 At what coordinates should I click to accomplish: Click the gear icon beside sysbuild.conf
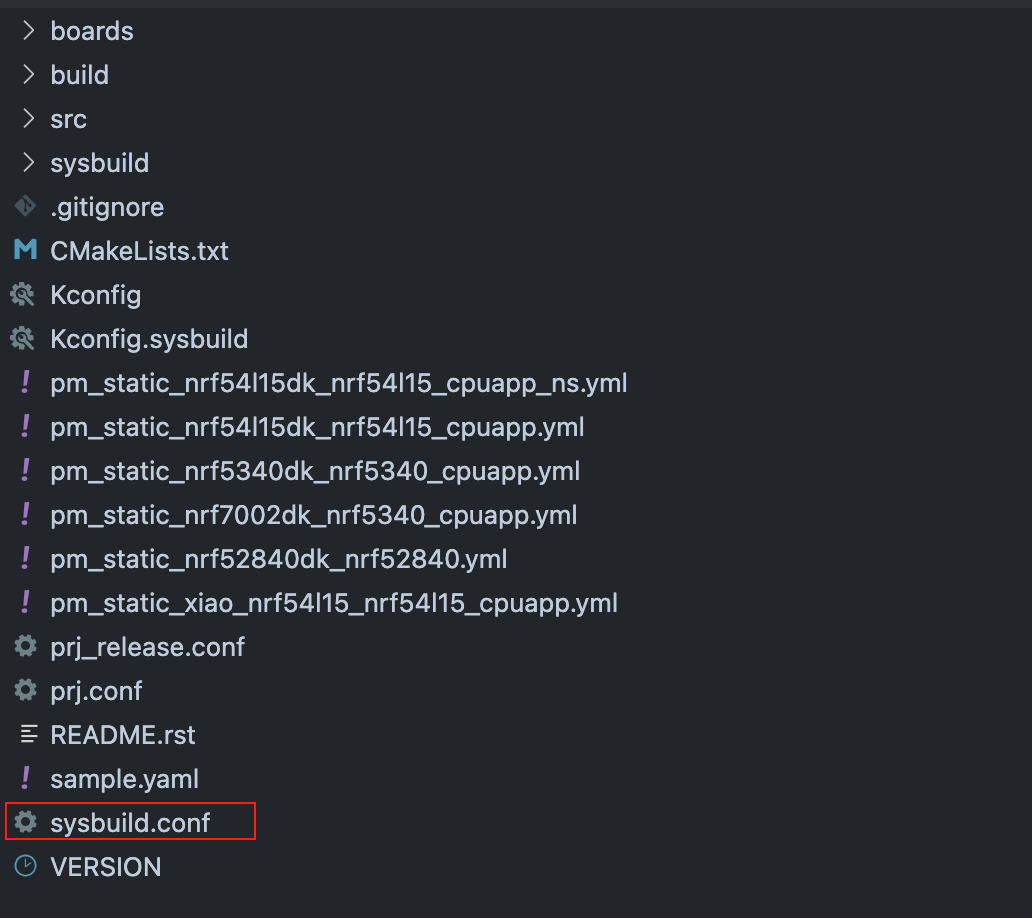25,823
